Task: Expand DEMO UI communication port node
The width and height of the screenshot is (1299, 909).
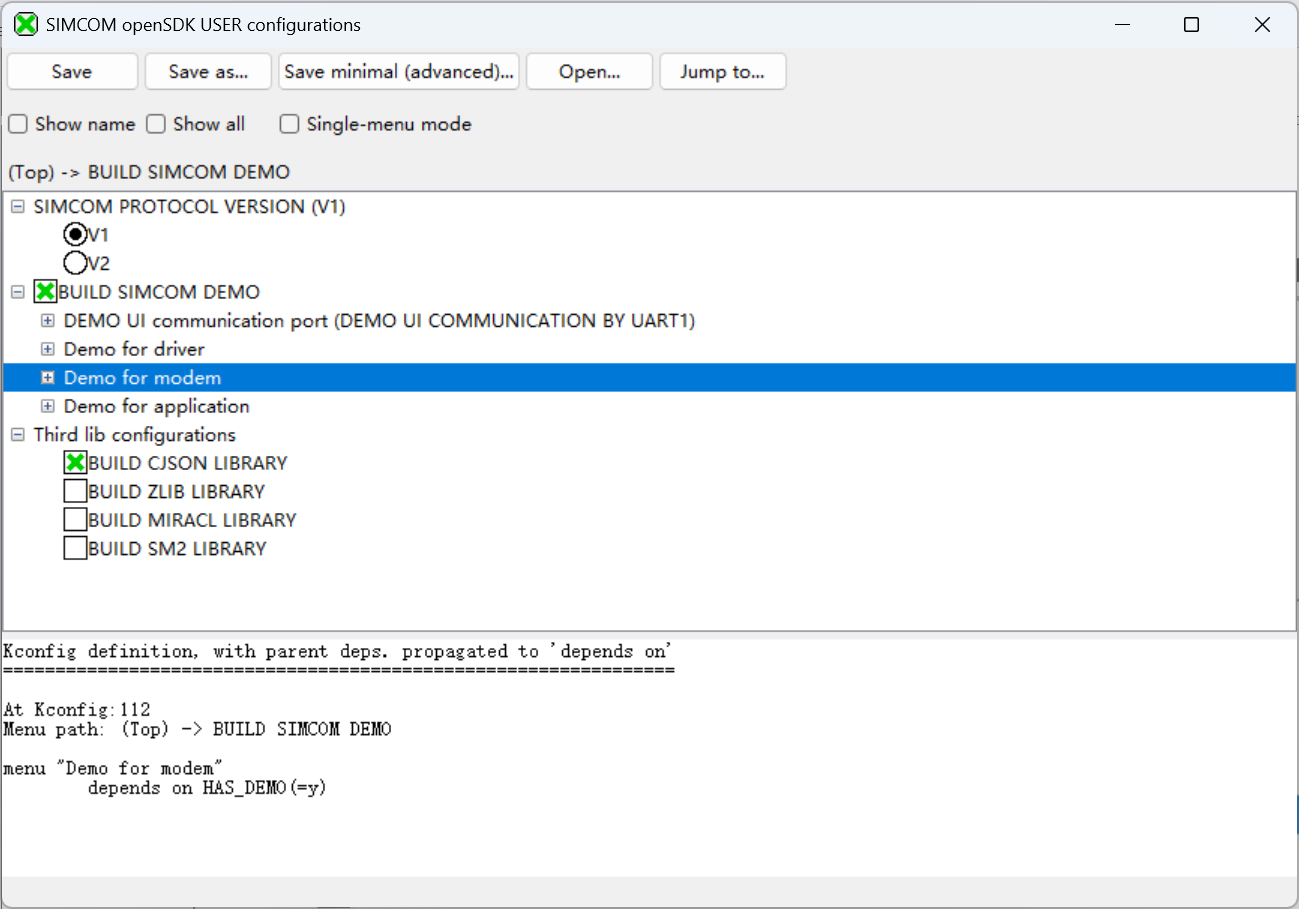Action: click(47, 321)
